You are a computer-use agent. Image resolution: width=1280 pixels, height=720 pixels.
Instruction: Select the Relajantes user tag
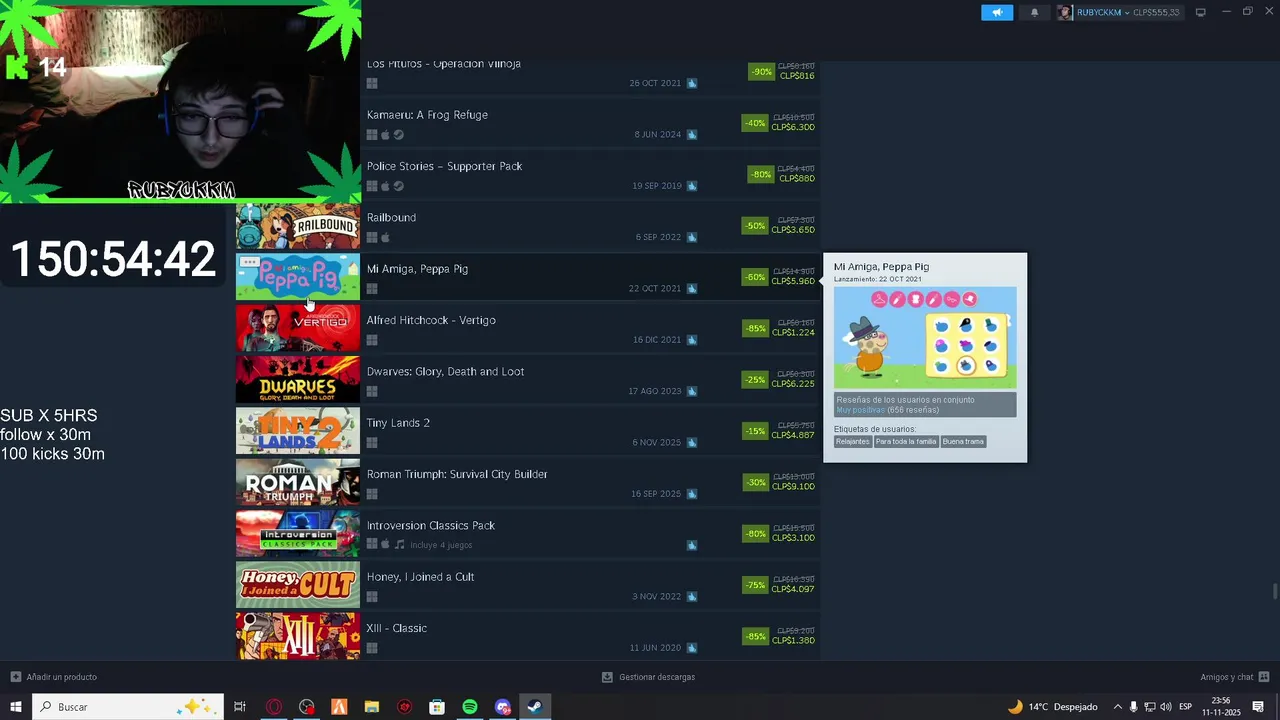[853, 441]
